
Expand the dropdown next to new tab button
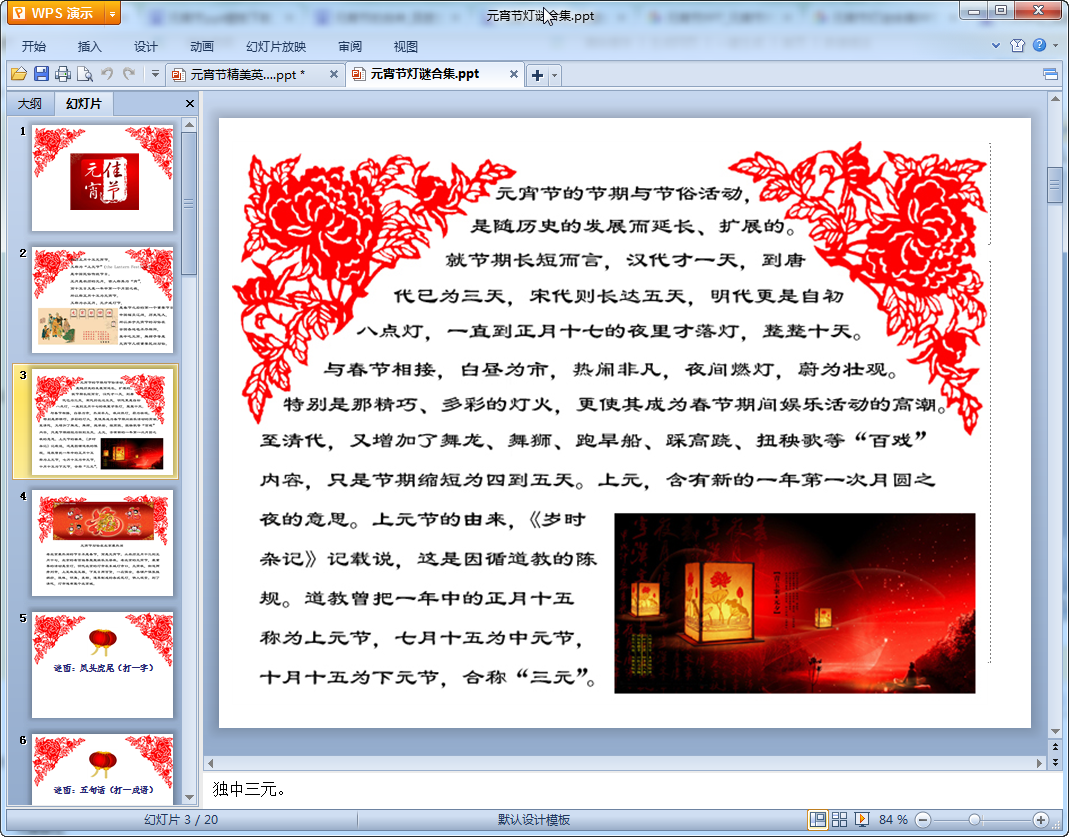tap(555, 75)
